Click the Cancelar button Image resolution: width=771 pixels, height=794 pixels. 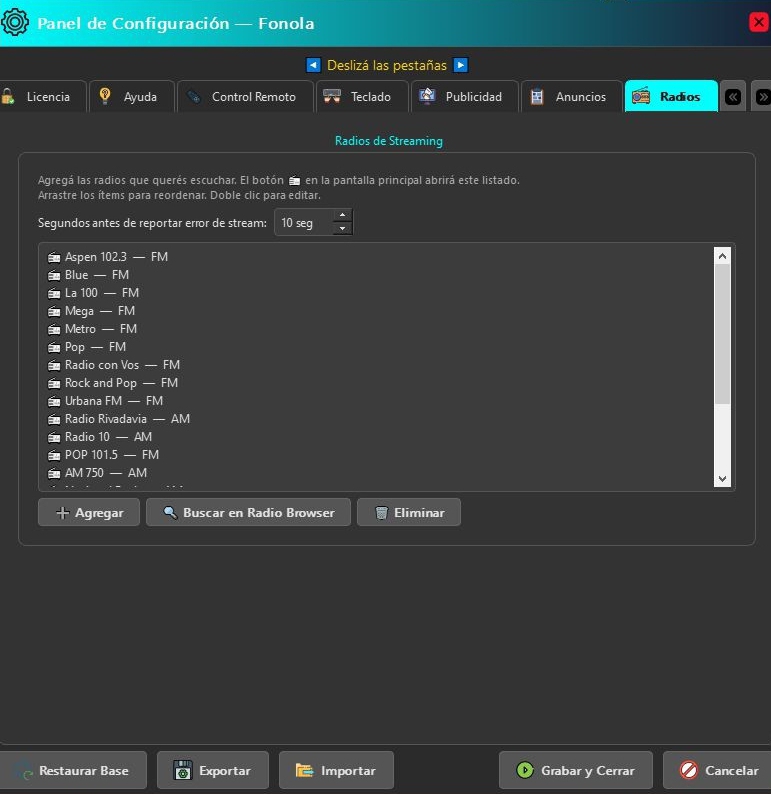click(x=717, y=770)
